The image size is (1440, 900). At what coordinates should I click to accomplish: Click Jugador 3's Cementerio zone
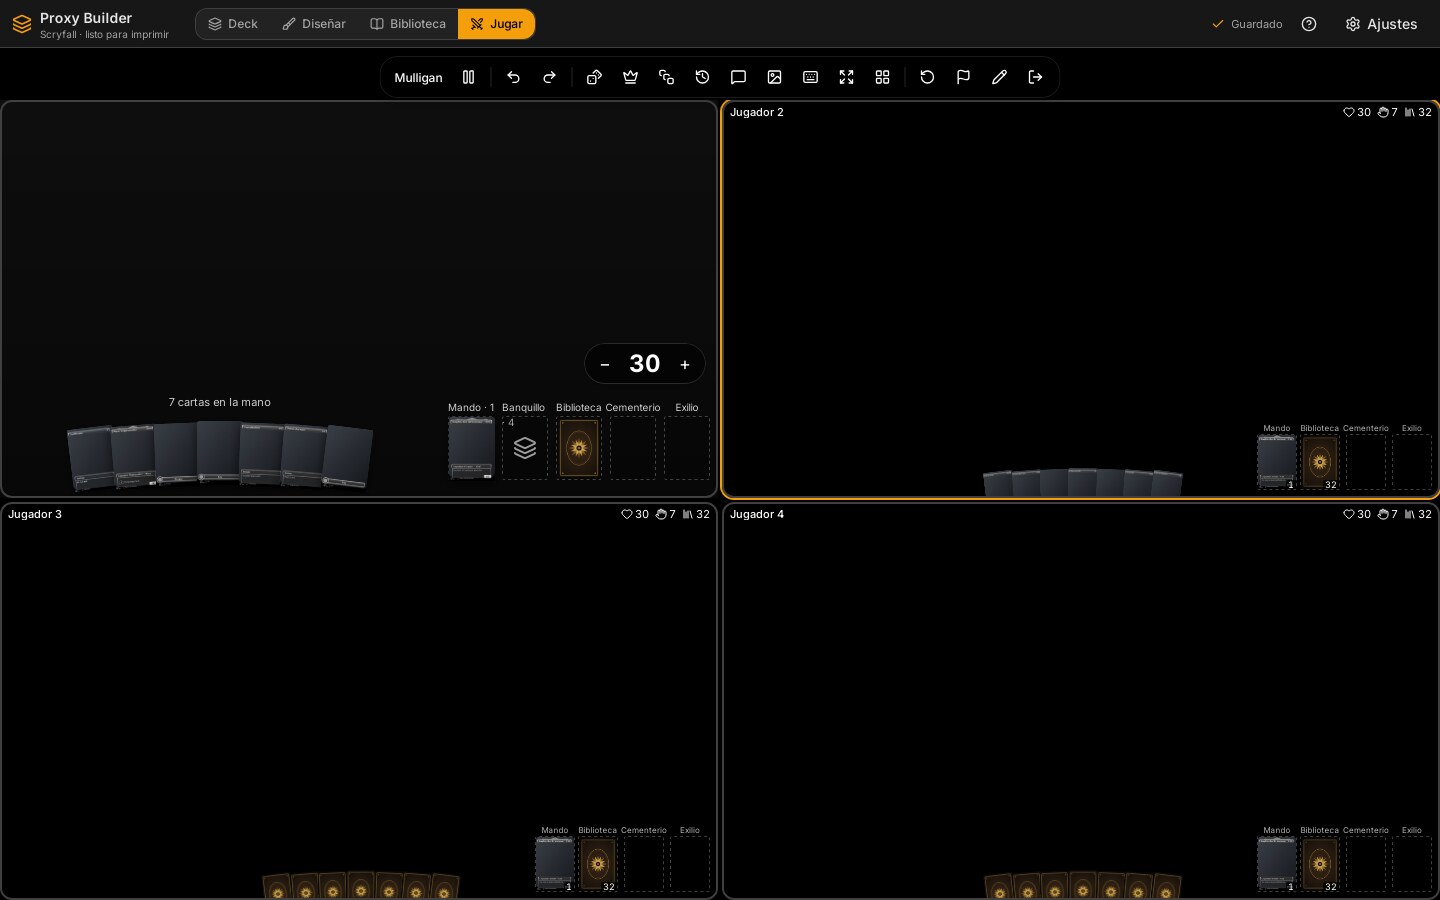(644, 864)
